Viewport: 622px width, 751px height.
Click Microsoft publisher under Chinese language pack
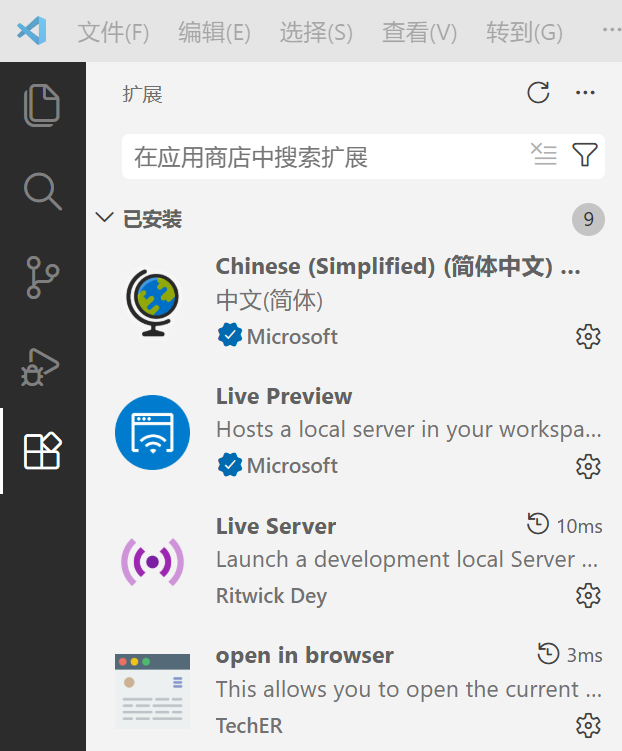coord(292,337)
